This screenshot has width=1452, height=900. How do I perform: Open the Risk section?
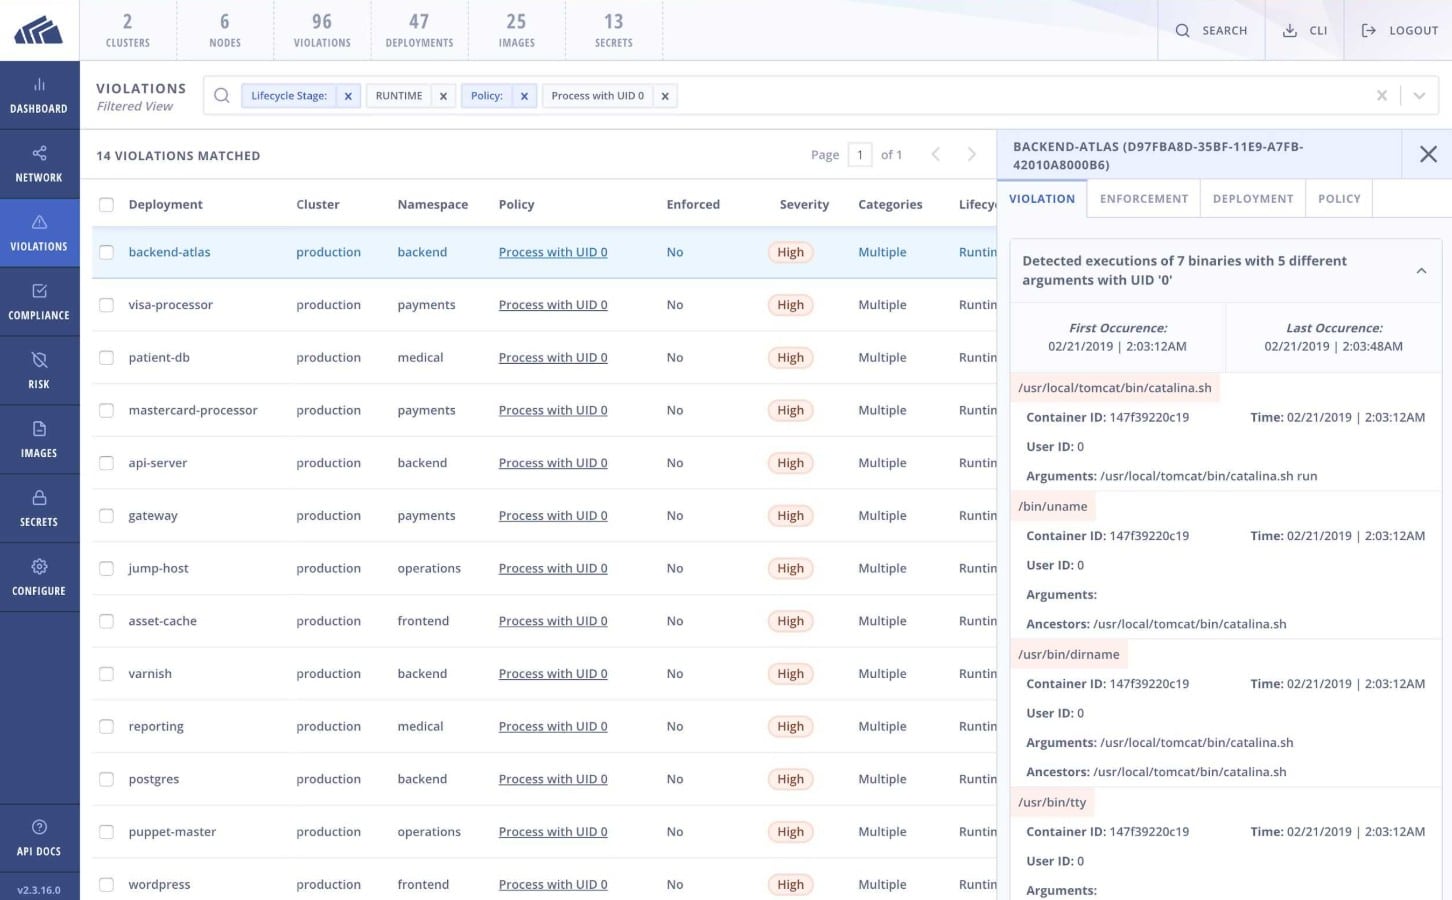39,371
